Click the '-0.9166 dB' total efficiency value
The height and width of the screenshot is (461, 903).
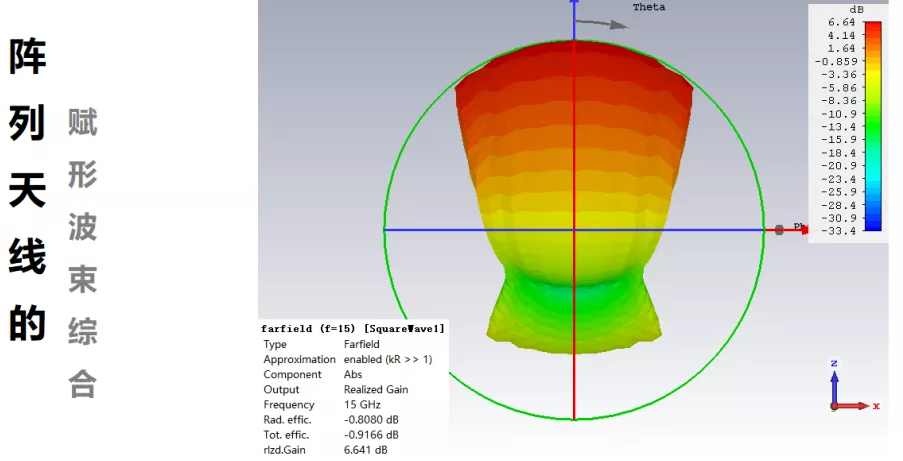371,434
